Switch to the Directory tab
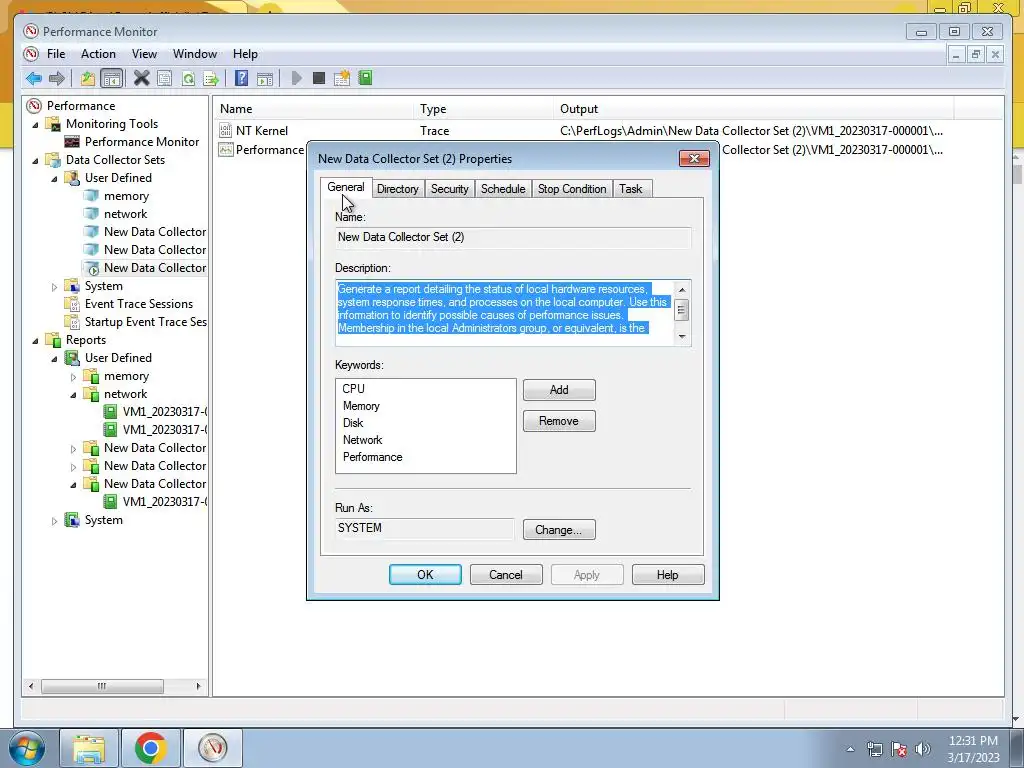1024x768 pixels. (x=397, y=189)
